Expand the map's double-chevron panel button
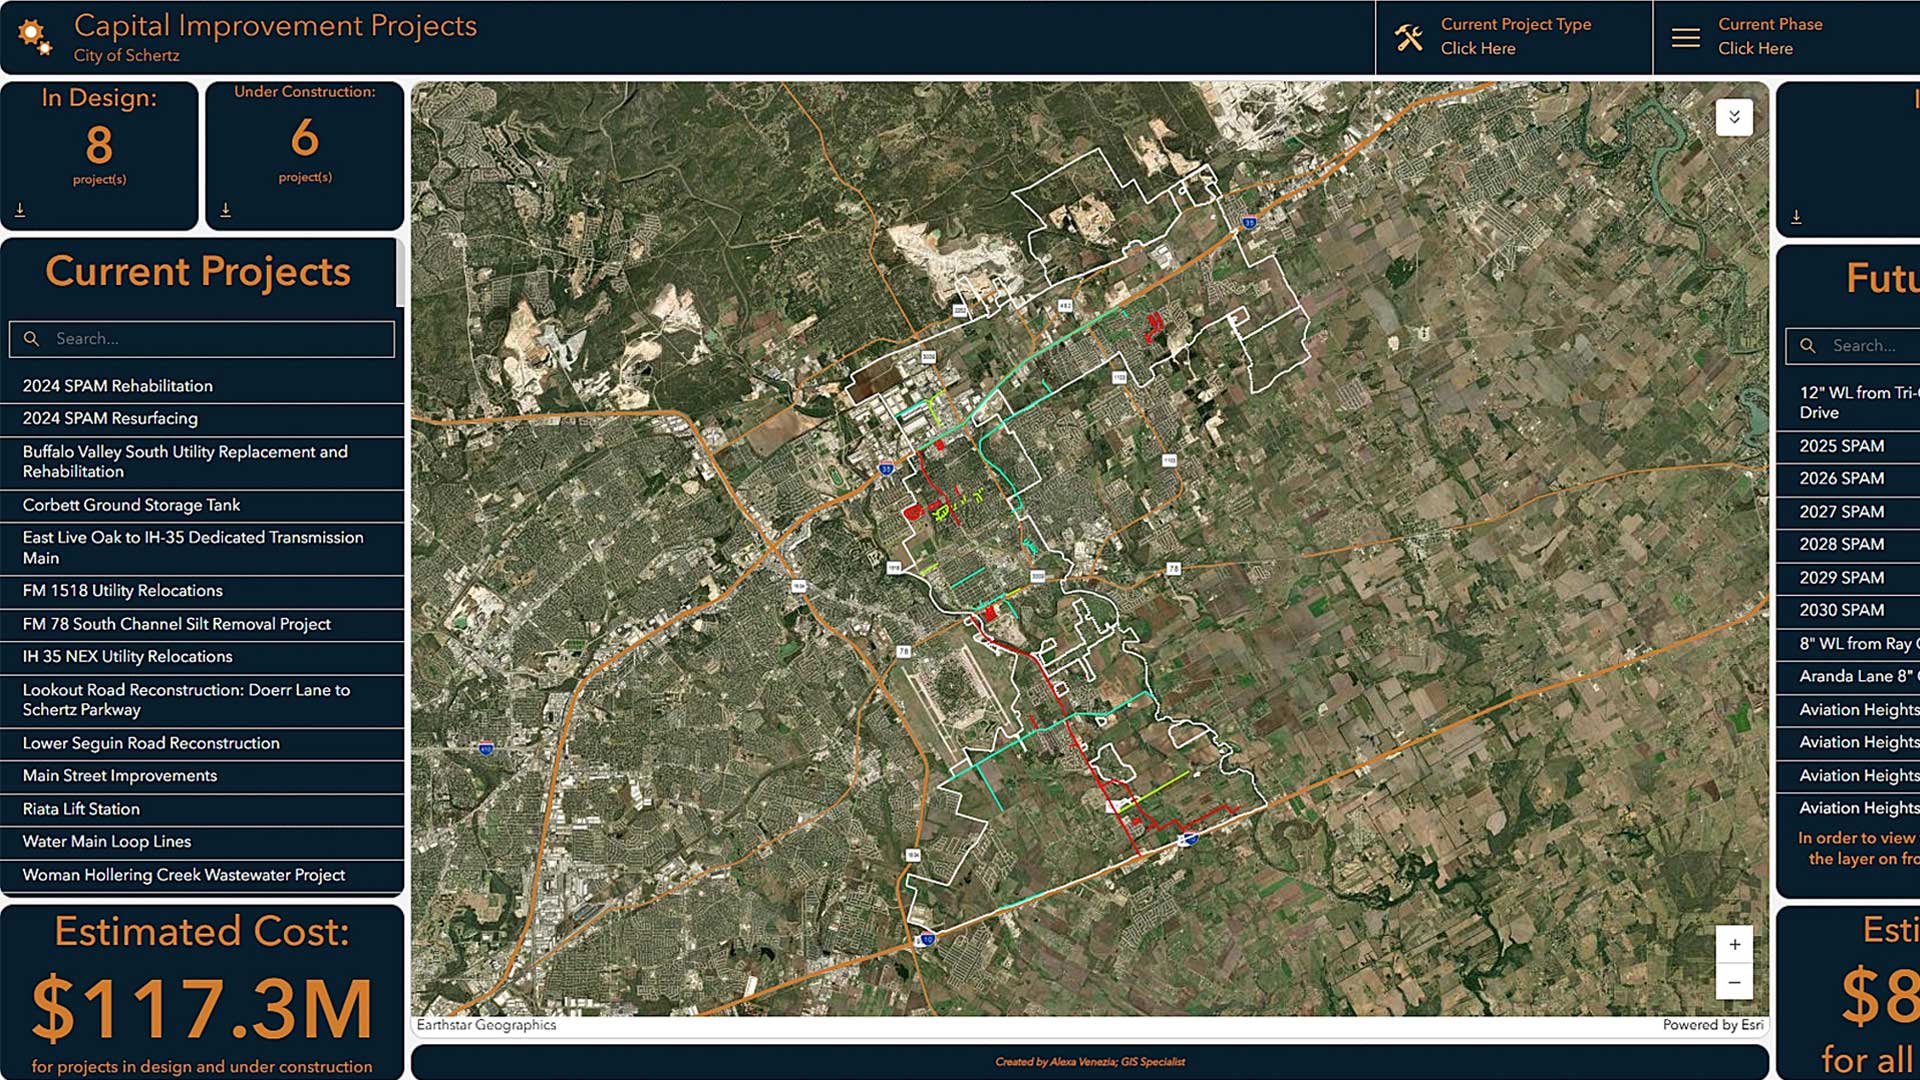 pos(1734,117)
